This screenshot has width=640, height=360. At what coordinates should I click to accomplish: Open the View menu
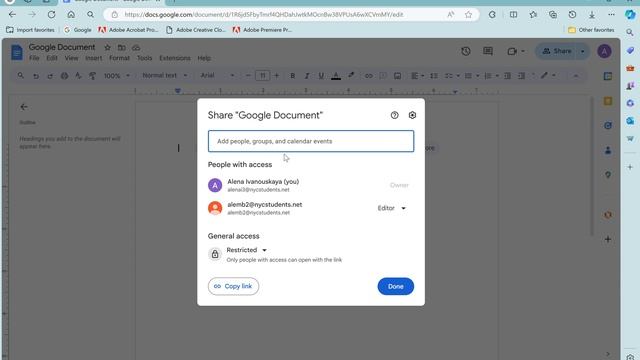(x=71, y=58)
